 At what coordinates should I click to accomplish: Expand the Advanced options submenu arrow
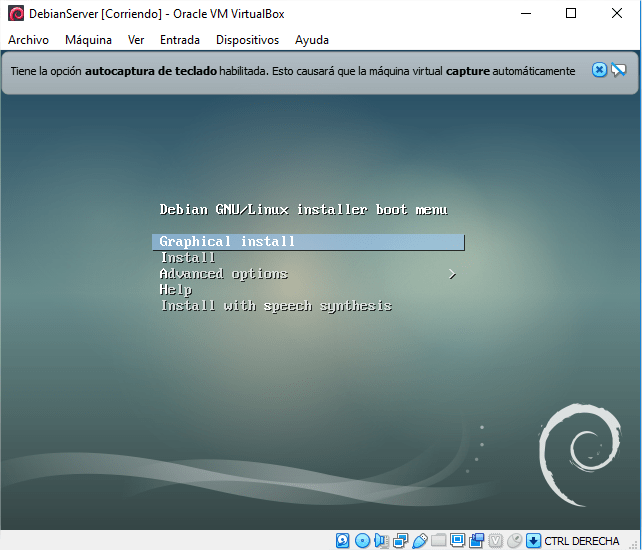(452, 274)
